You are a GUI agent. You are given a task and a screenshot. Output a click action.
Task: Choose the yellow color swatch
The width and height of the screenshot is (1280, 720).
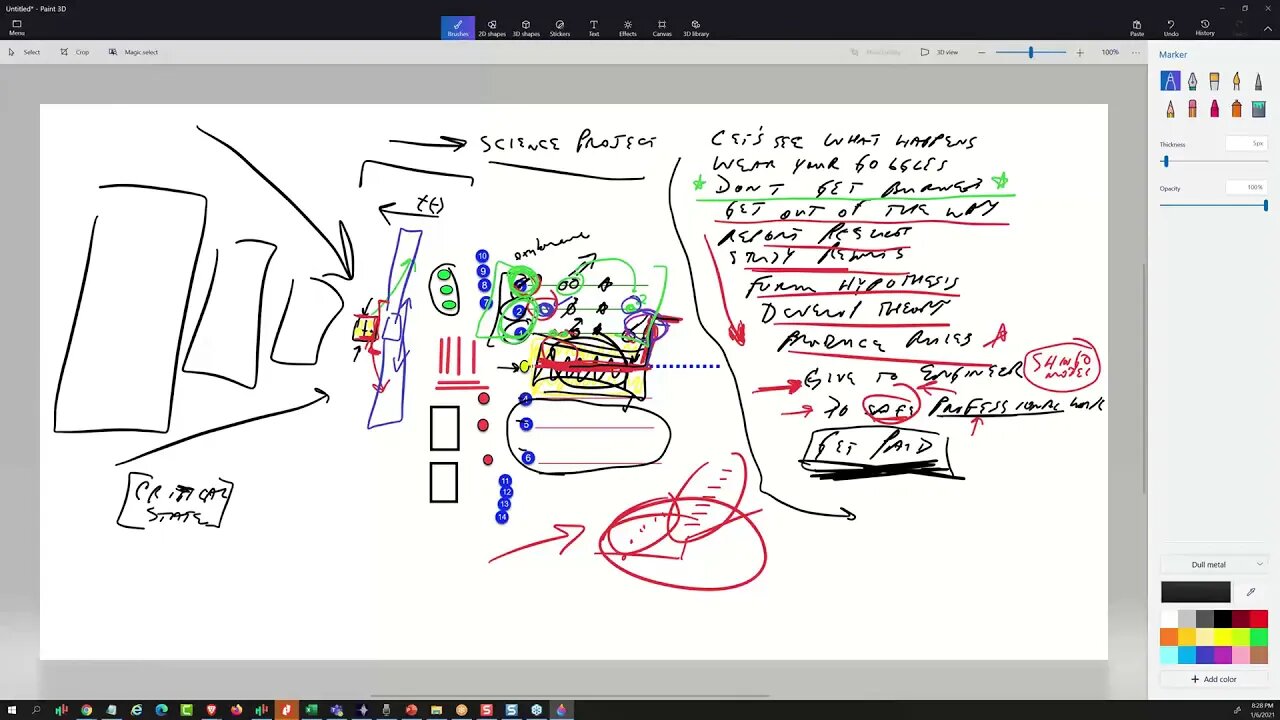tap(1222, 637)
